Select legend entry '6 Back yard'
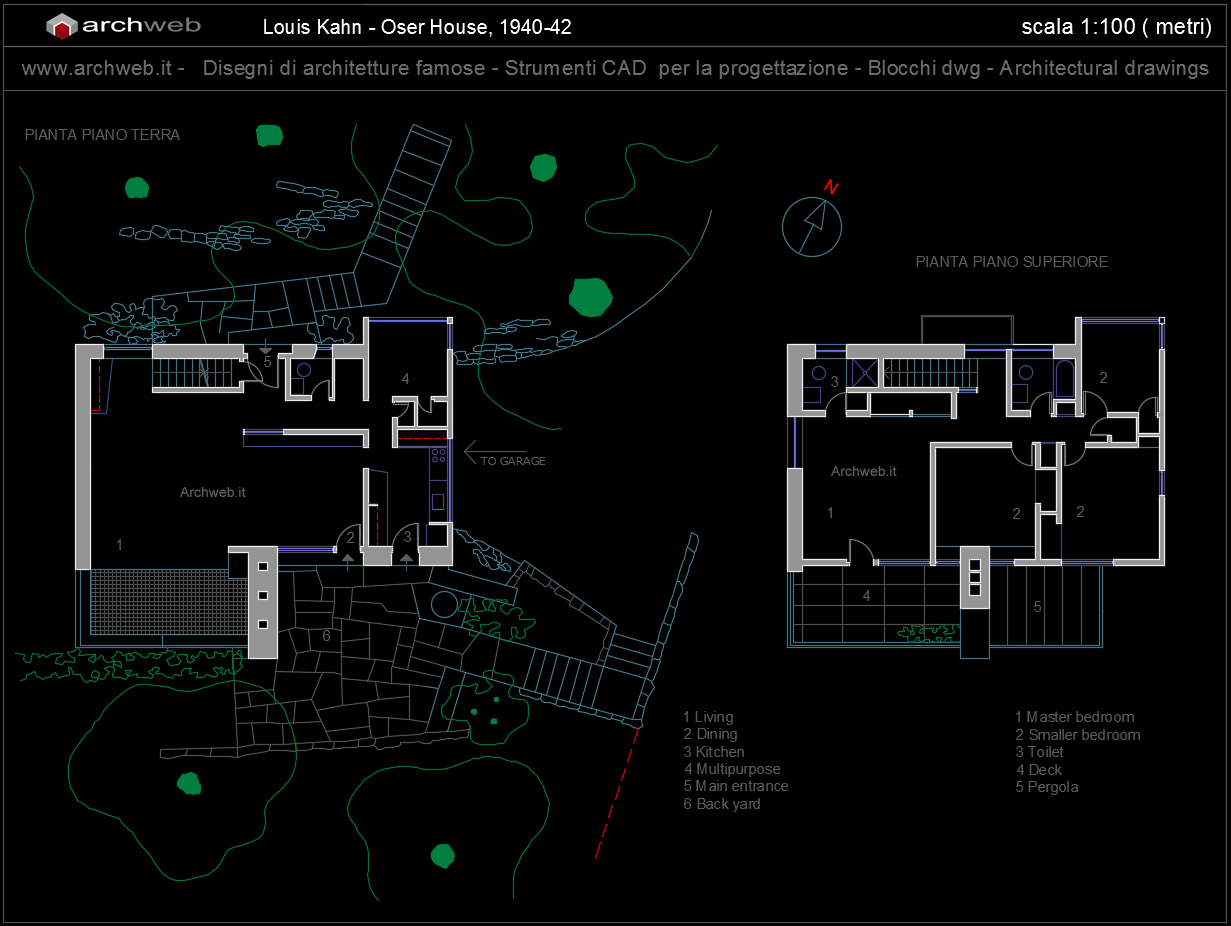The width and height of the screenshot is (1231, 926). (x=722, y=804)
